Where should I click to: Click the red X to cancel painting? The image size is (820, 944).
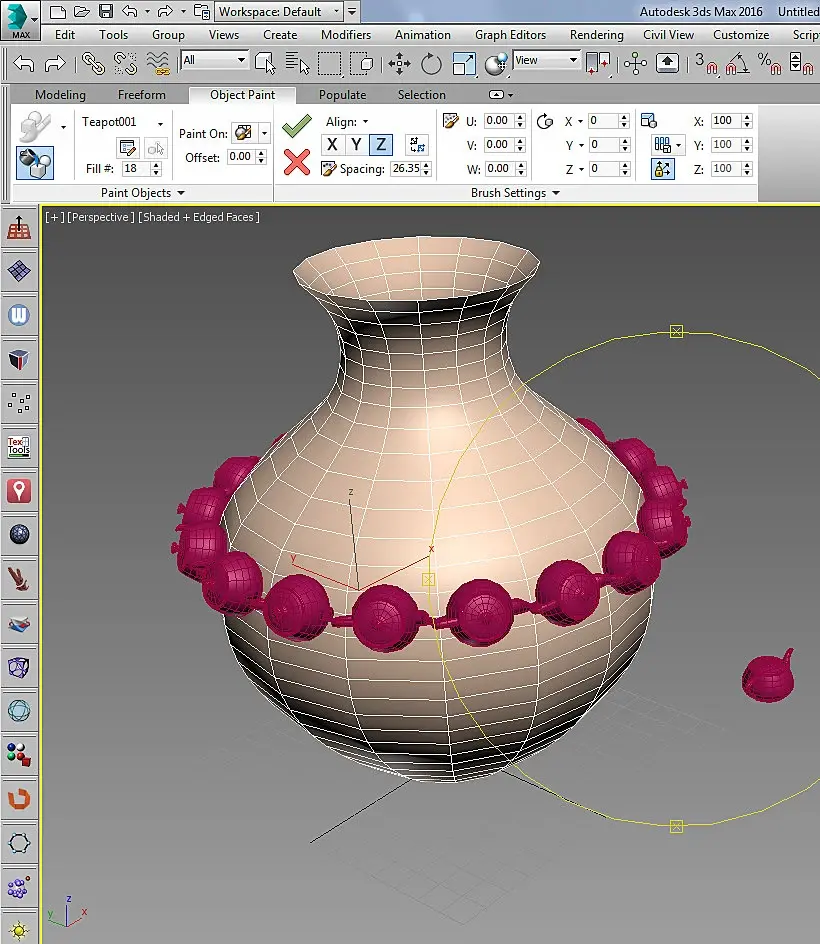296,161
